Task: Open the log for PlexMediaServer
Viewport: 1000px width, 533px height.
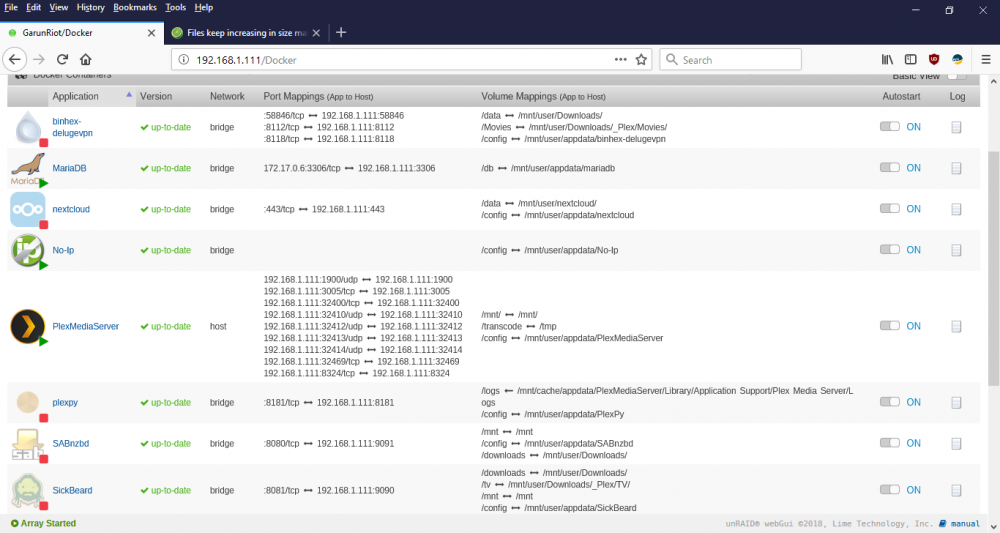Action: [x=956, y=326]
